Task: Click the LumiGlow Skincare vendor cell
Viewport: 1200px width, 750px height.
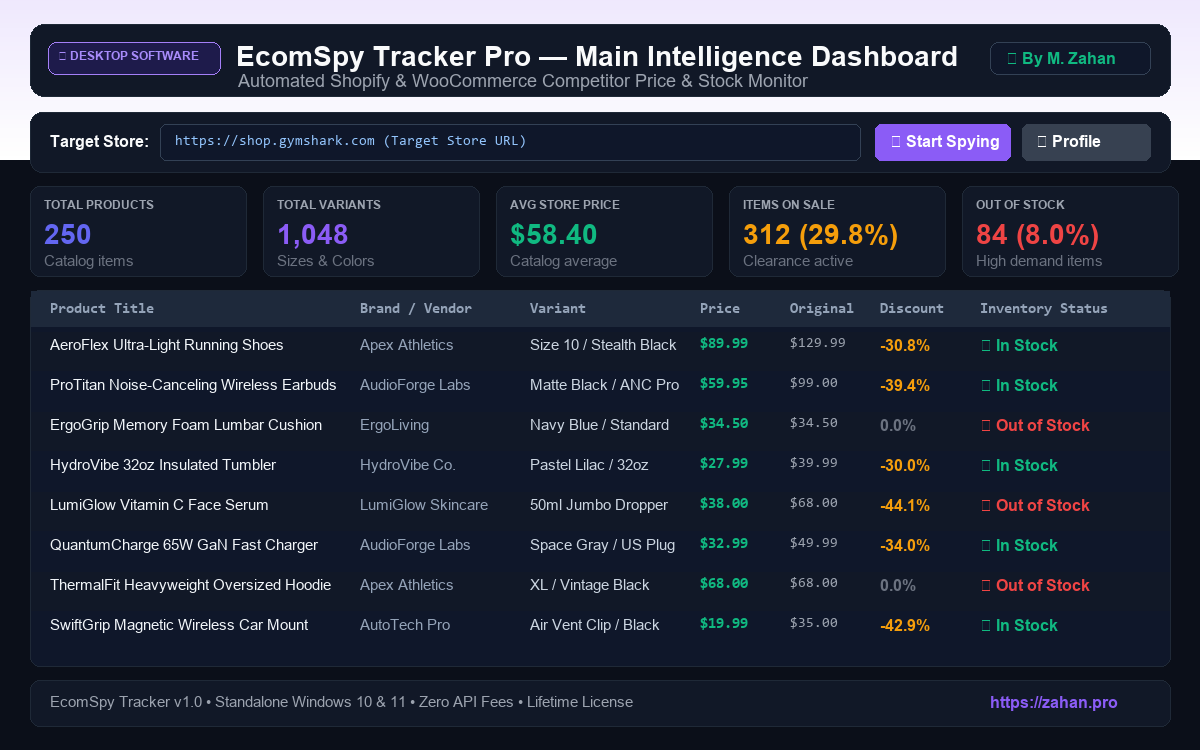Action: coord(424,505)
